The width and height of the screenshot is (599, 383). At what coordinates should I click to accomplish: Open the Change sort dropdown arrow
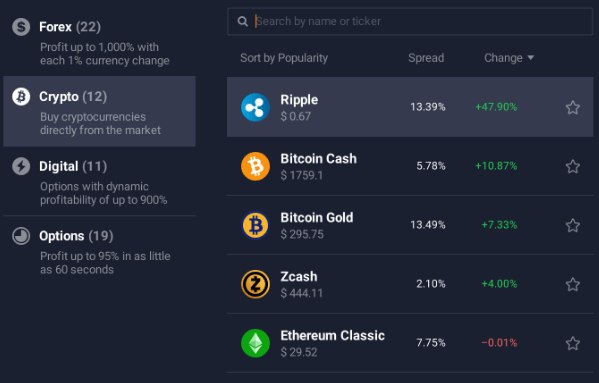(x=531, y=58)
